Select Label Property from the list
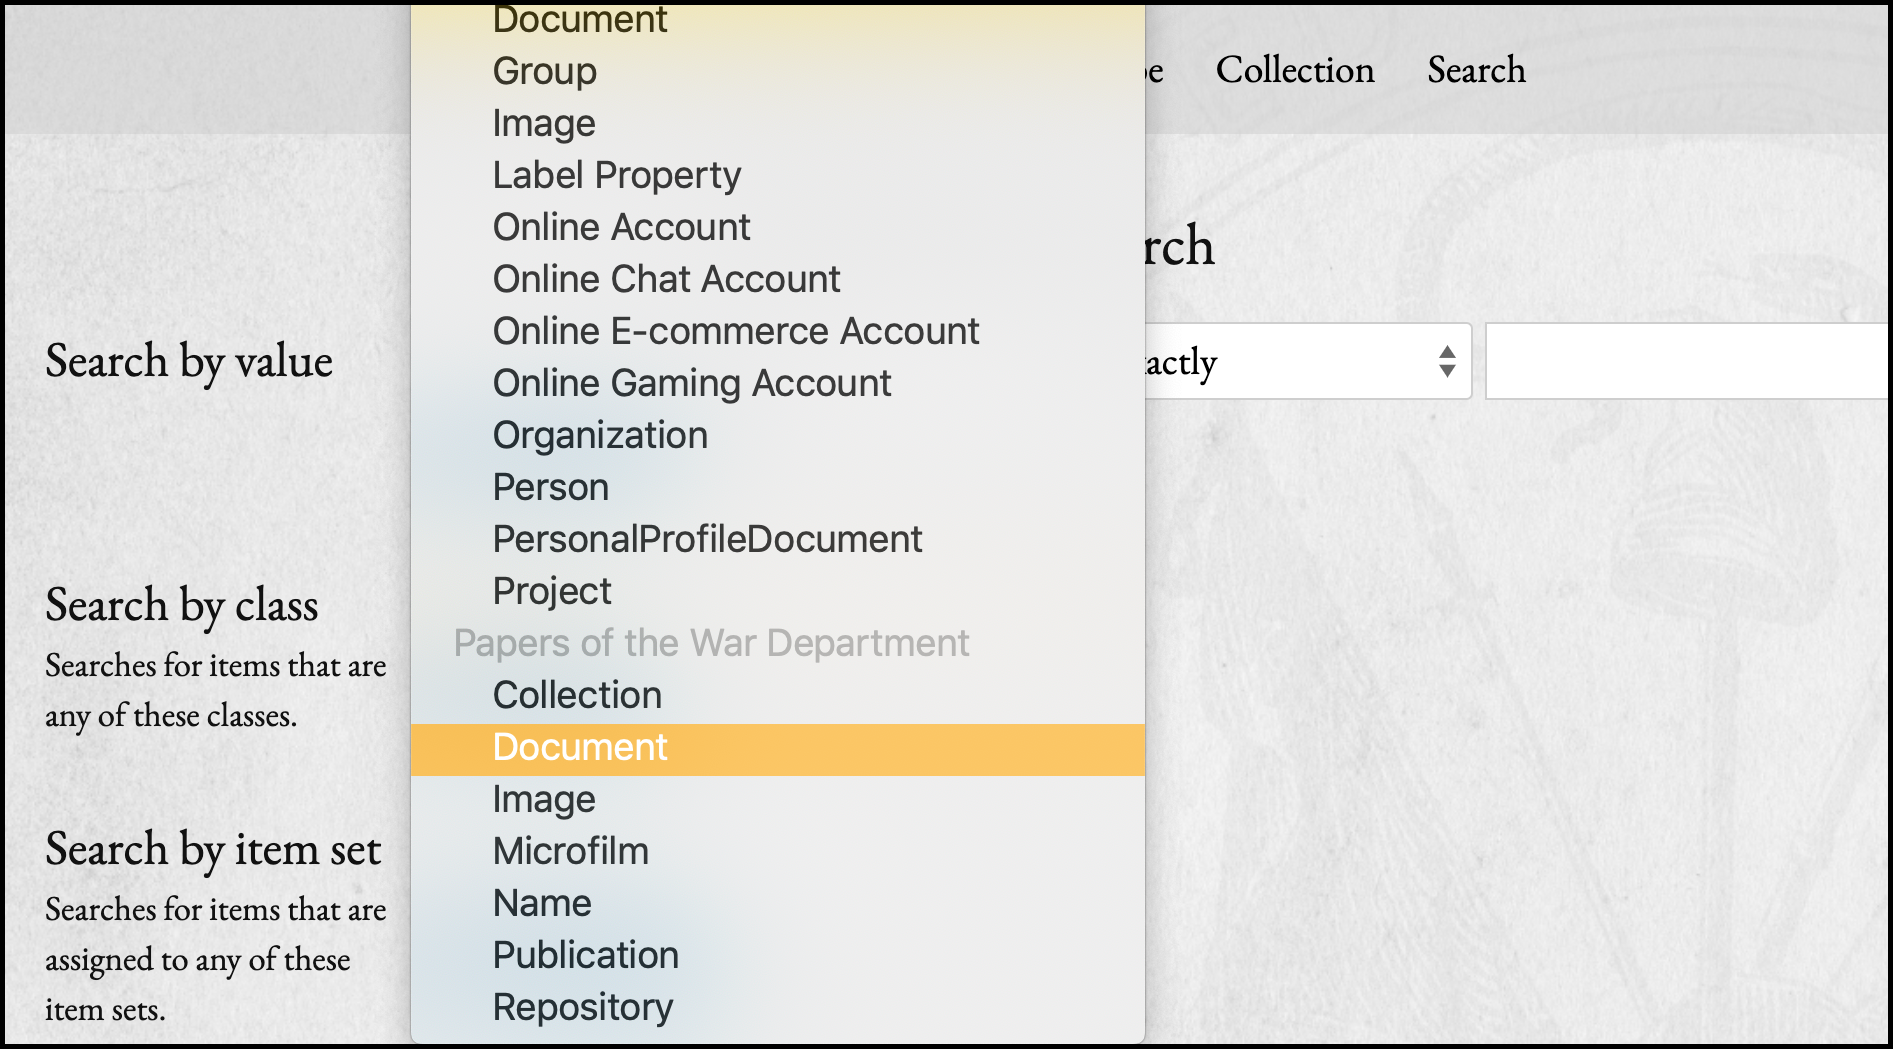The width and height of the screenshot is (1893, 1049). coord(616,175)
